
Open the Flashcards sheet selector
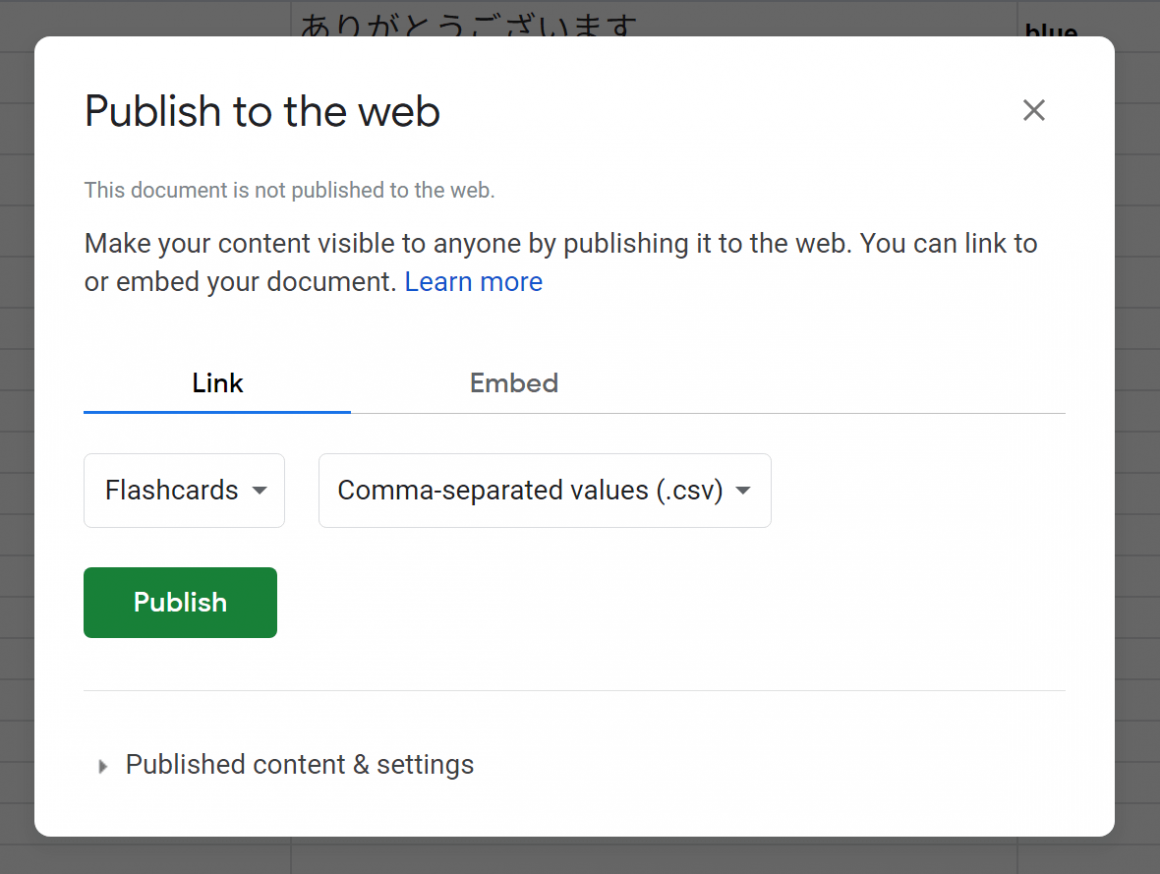coord(184,491)
